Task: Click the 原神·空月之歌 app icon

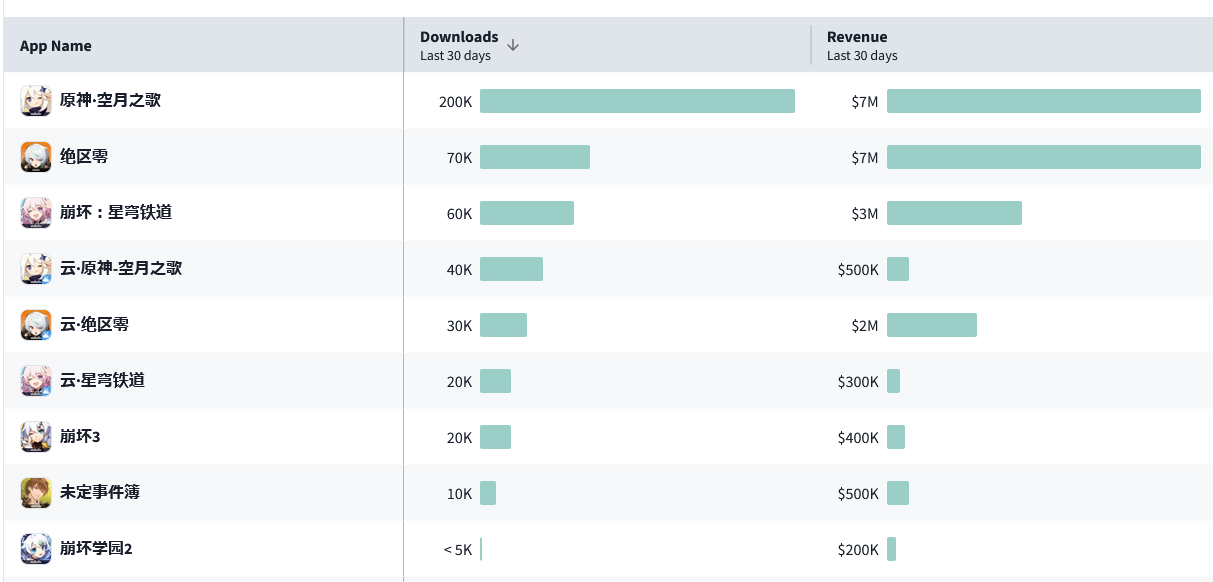Action: [36, 101]
